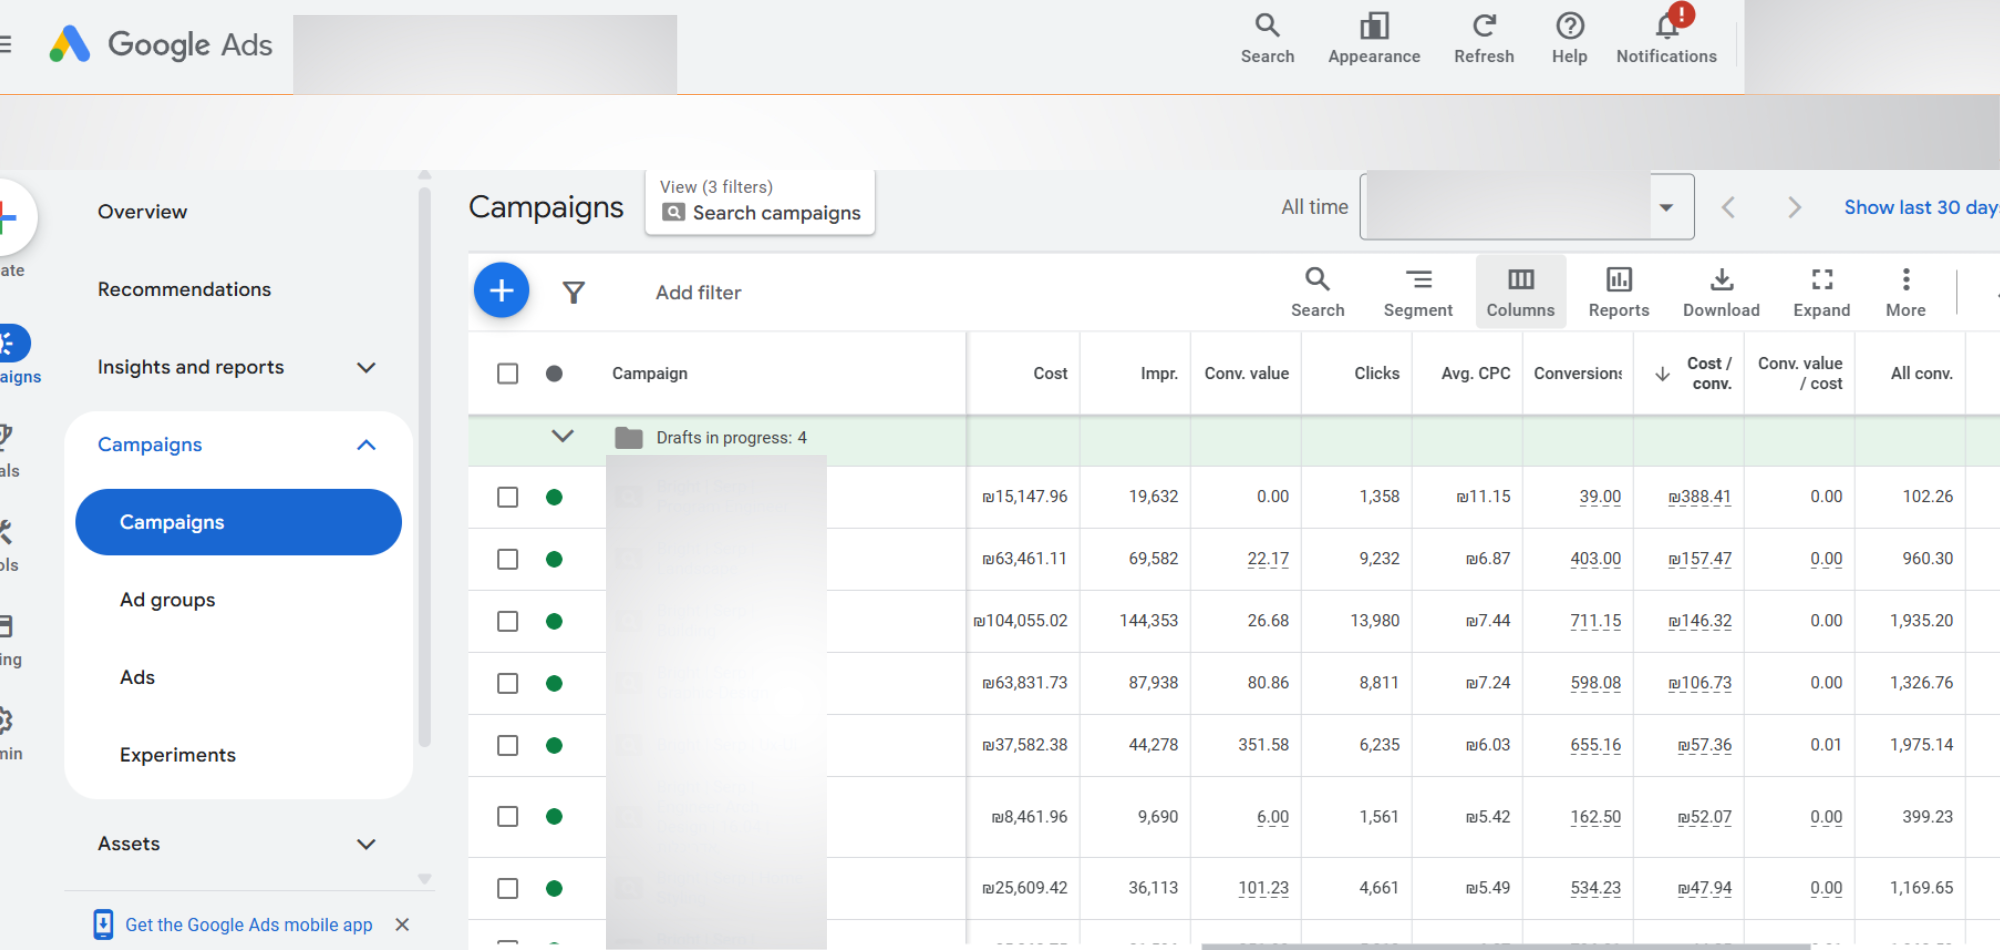
Task: Open the Columns editor
Action: 1520,292
